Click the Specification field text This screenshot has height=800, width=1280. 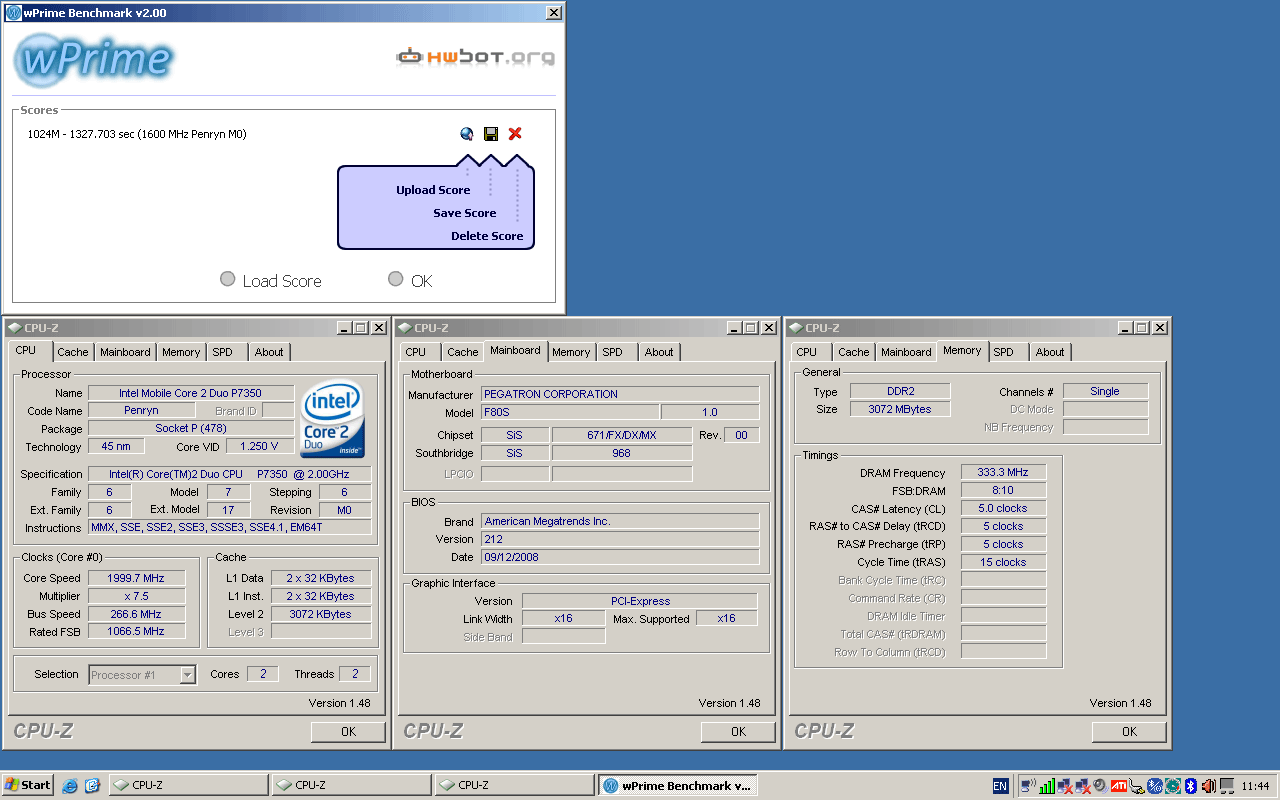(229, 474)
